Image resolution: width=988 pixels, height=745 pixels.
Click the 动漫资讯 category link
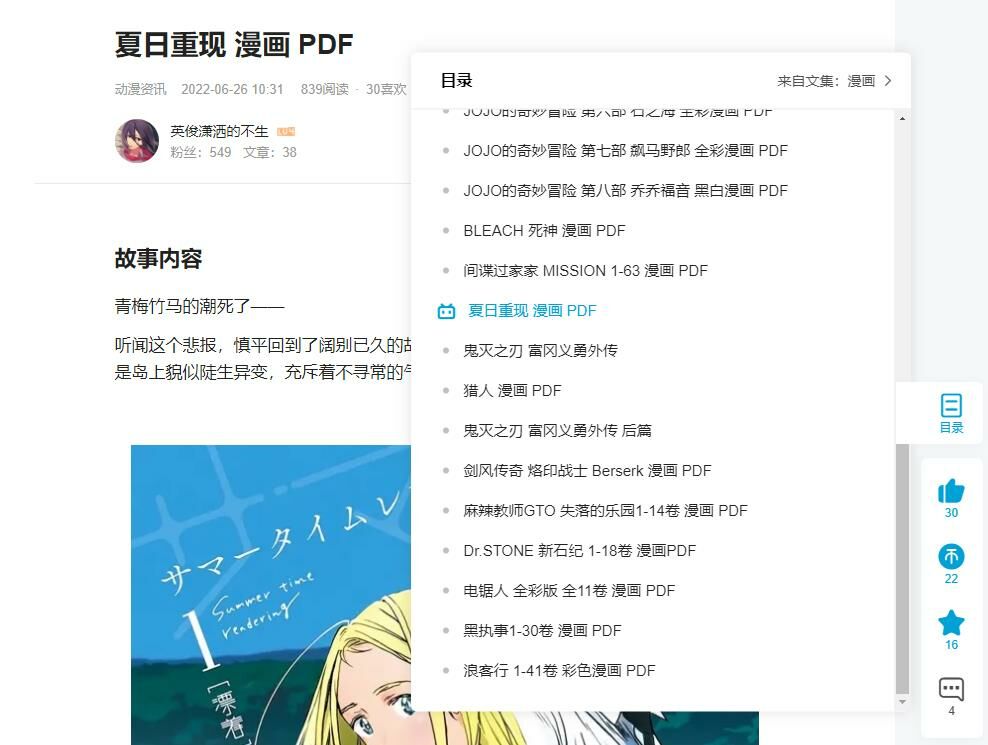pyautogui.click(x=140, y=90)
